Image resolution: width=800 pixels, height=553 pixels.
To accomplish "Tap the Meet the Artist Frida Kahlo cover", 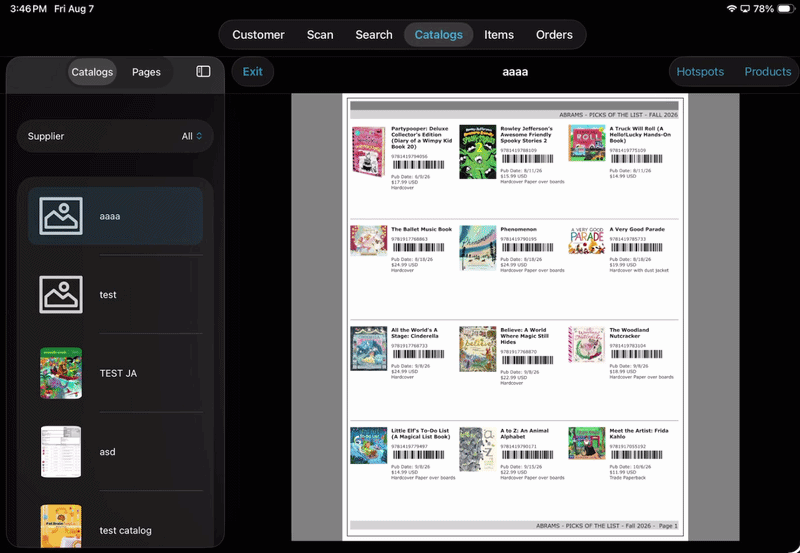I will (x=587, y=443).
